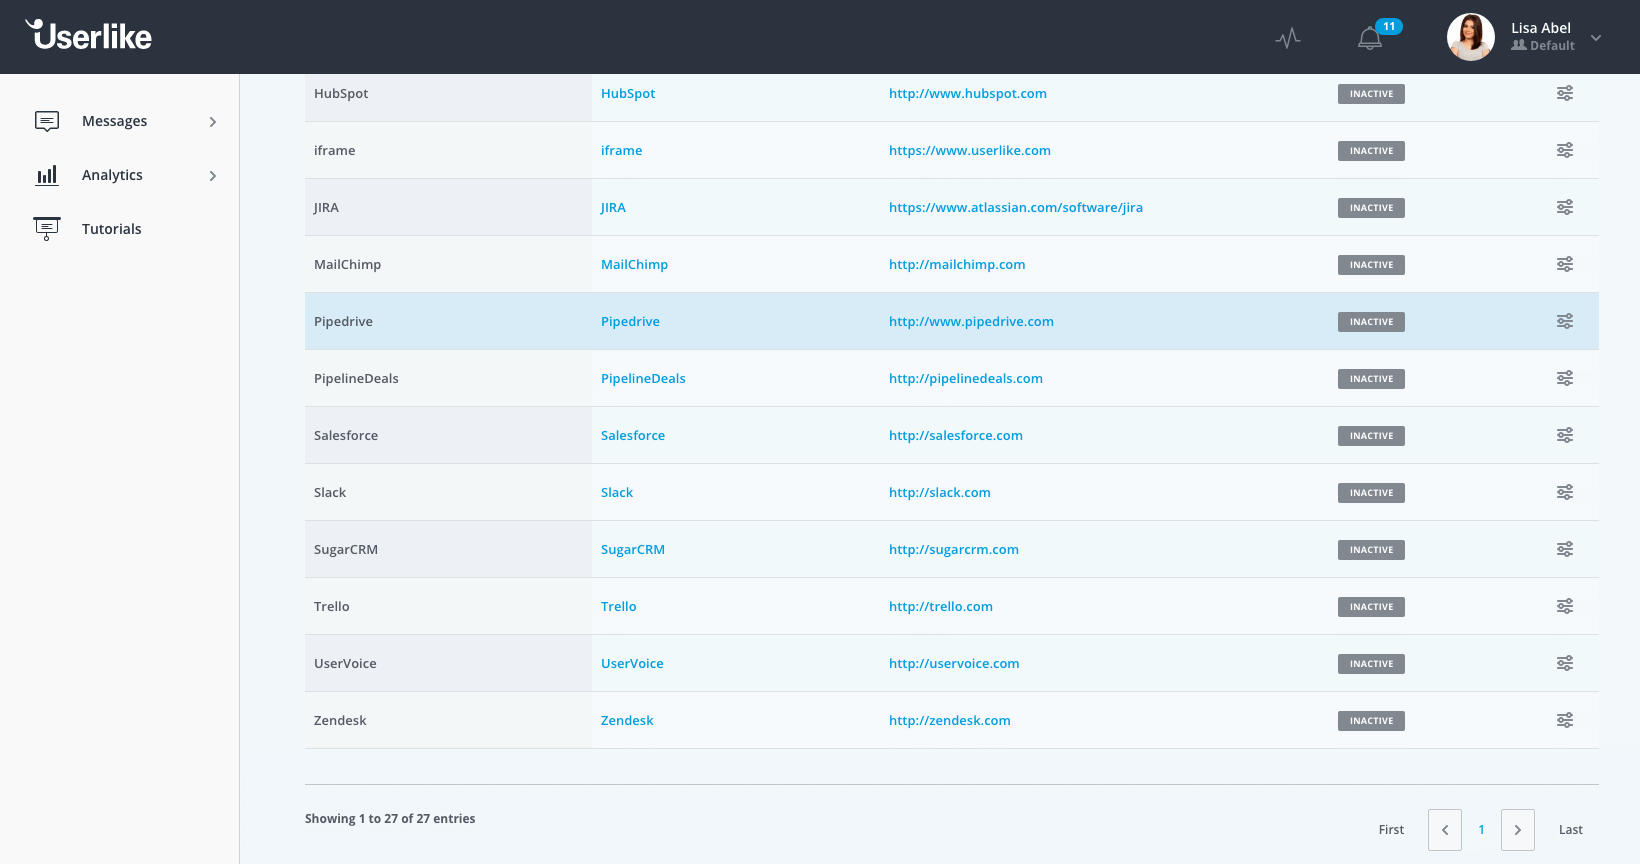Click INACTIVE badge in Slack row
This screenshot has width=1640, height=864.
coord(1371,493)
